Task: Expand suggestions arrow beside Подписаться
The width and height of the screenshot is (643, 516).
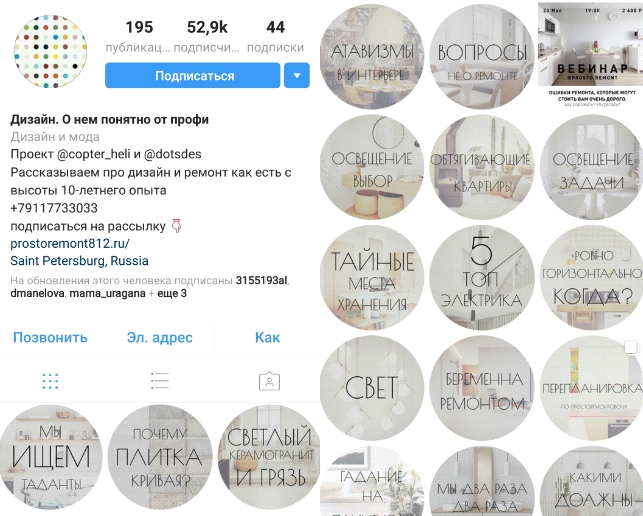Action: [x=297, y=75]
